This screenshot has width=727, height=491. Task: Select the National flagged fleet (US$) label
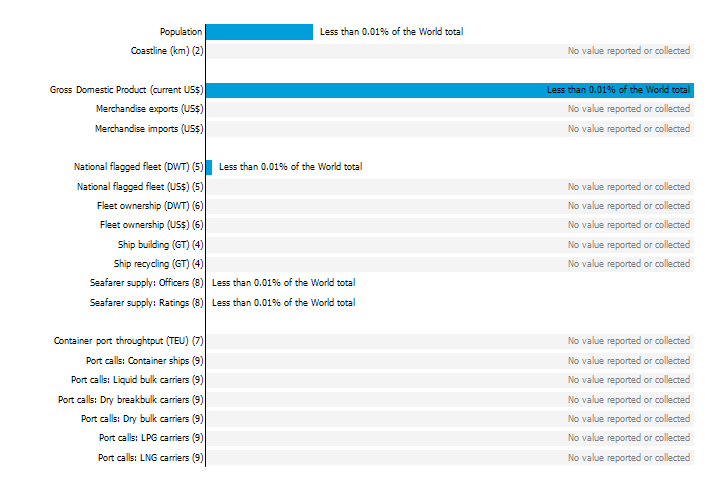tap(140, 187)
